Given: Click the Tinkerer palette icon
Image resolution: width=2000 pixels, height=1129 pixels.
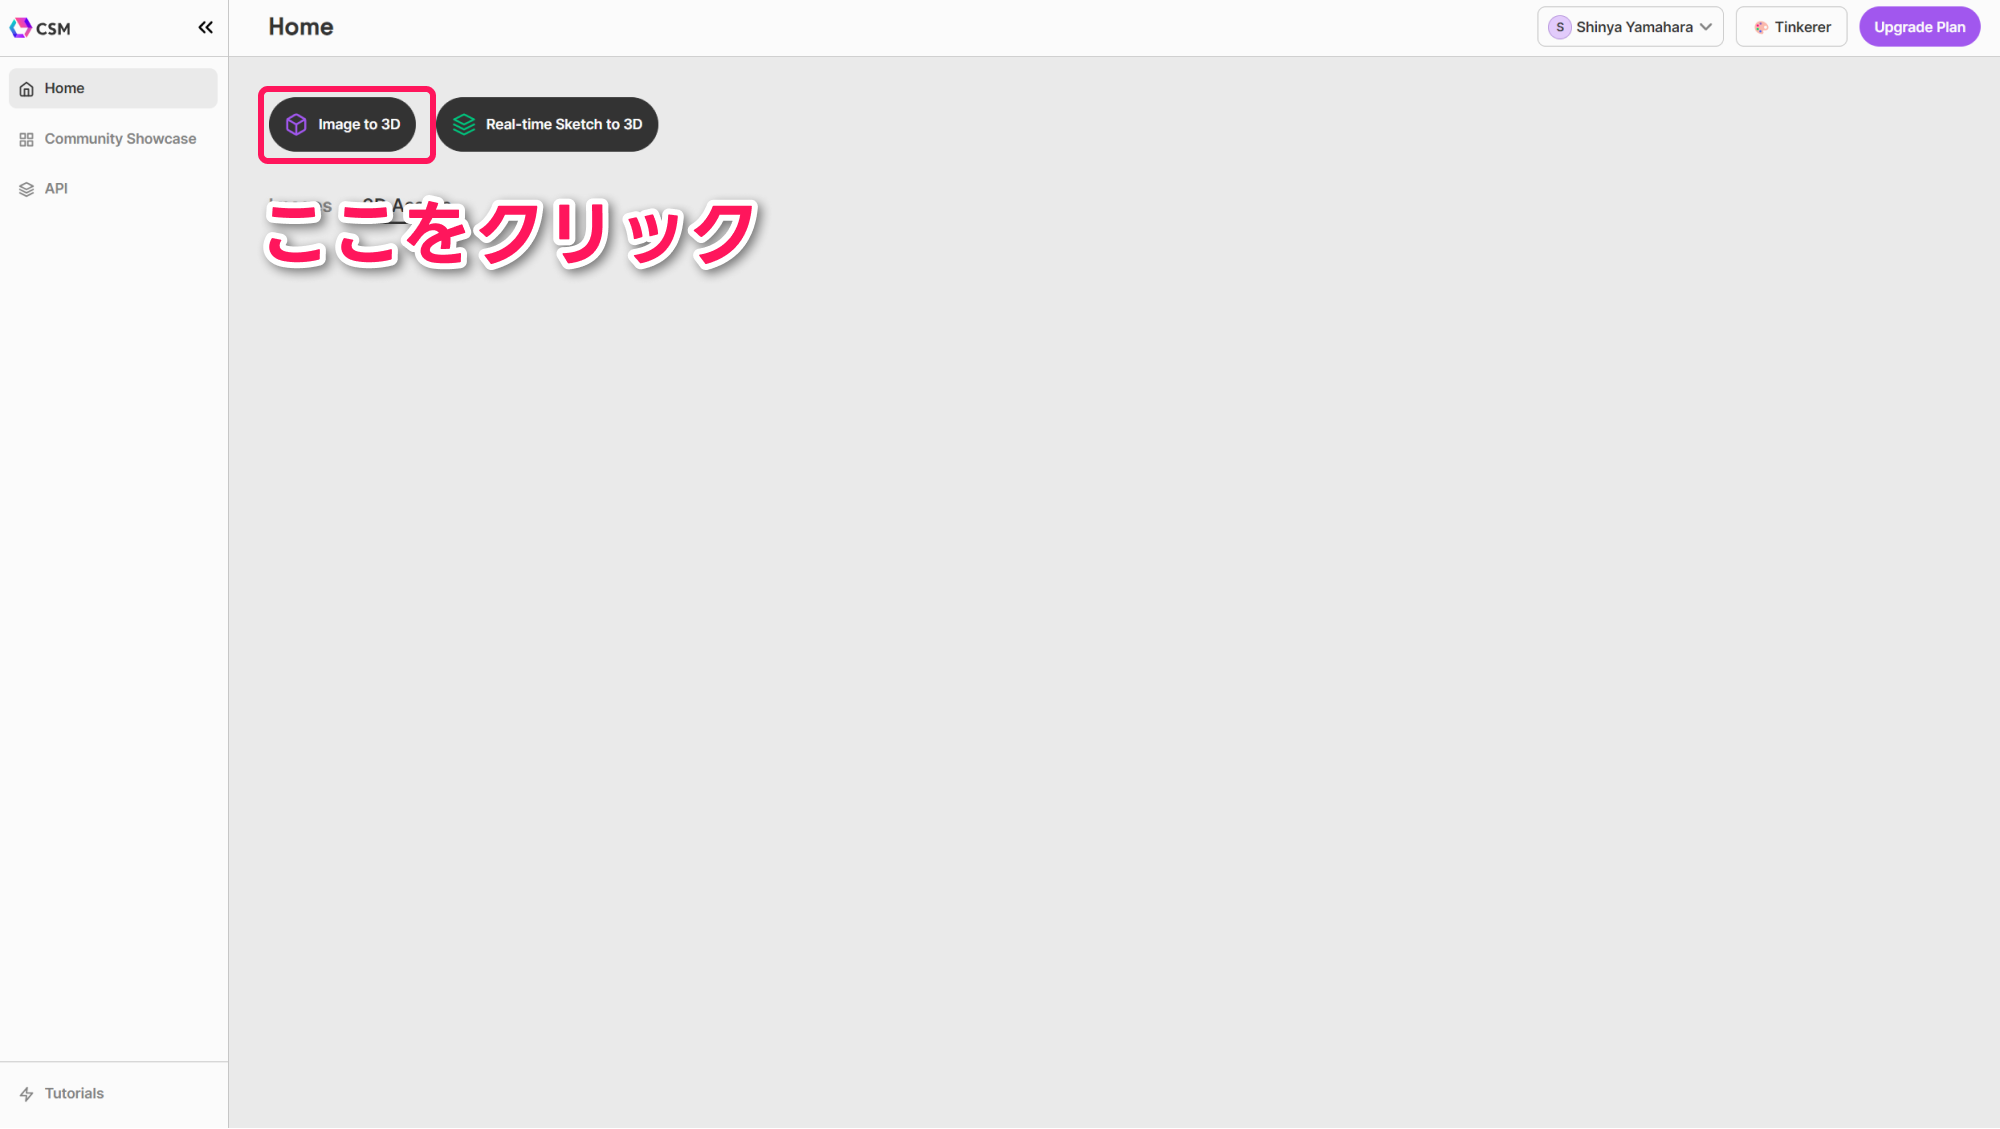Looking at the screenshot, I should (x=1761, y=27).
